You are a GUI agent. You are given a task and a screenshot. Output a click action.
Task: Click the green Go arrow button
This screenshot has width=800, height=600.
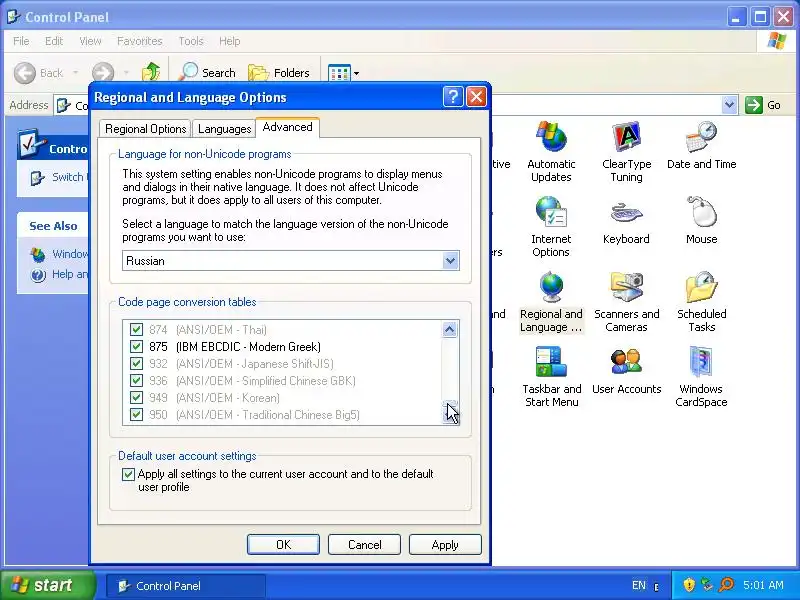coord(753,105)
